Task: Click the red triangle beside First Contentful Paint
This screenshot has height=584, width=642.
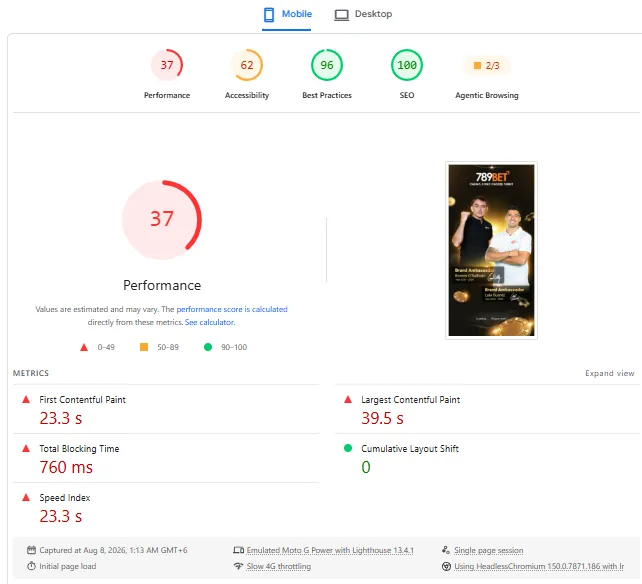Action: pos(26,399)
